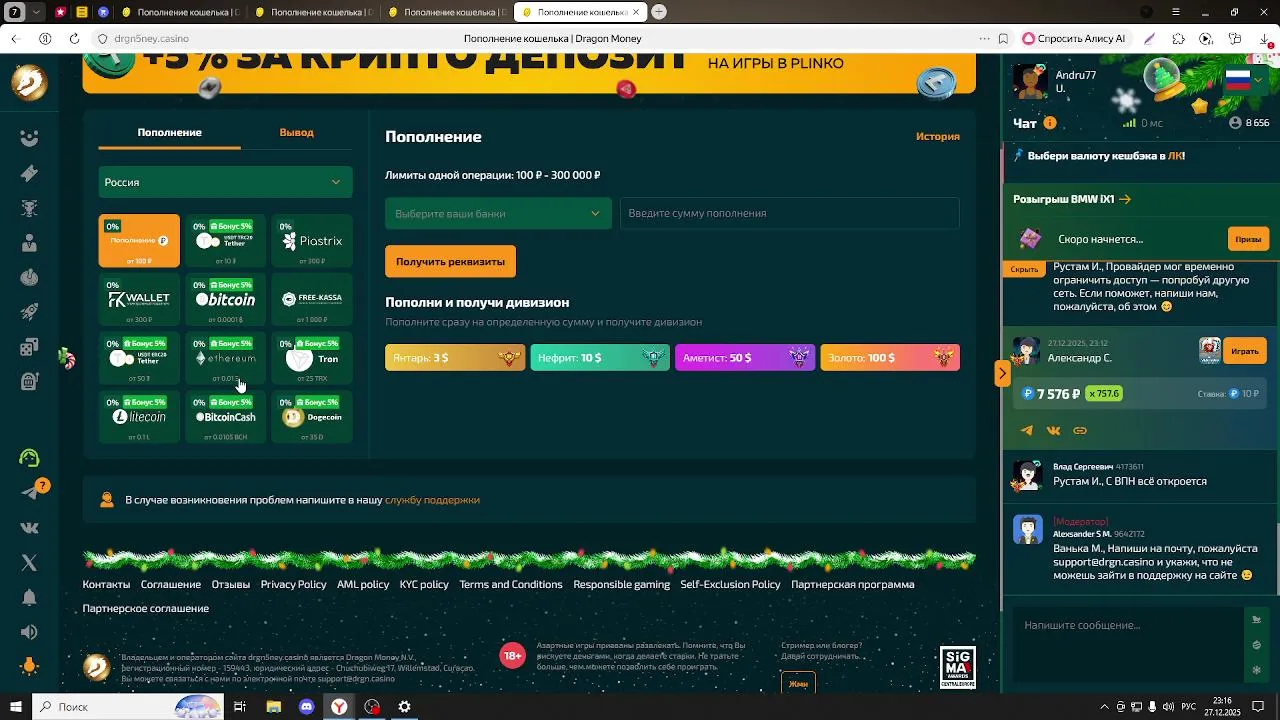Open the Privacy Policy footer link
This screenshot has height=720, width=1280.
click(x=293, y=584)
